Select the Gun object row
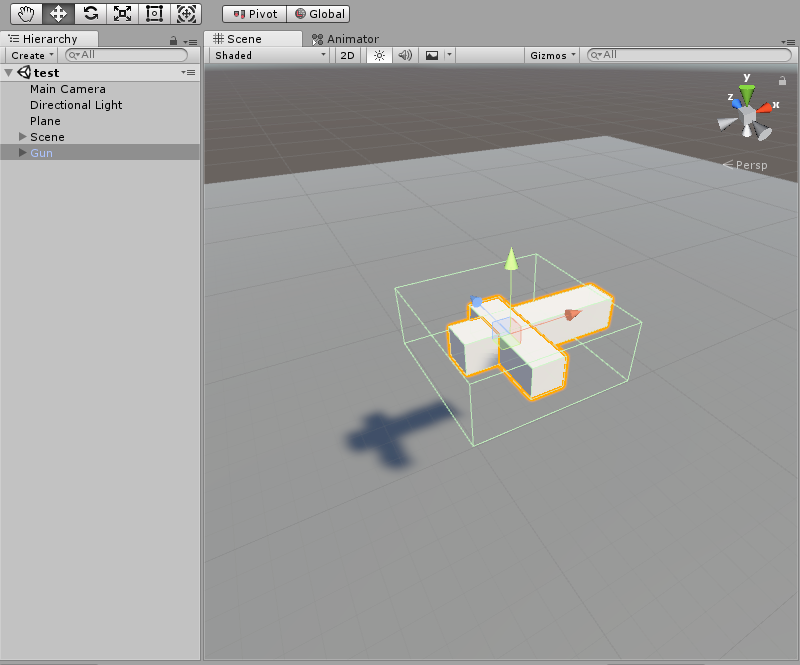The image size is (800, 665). tap(100, 153)
